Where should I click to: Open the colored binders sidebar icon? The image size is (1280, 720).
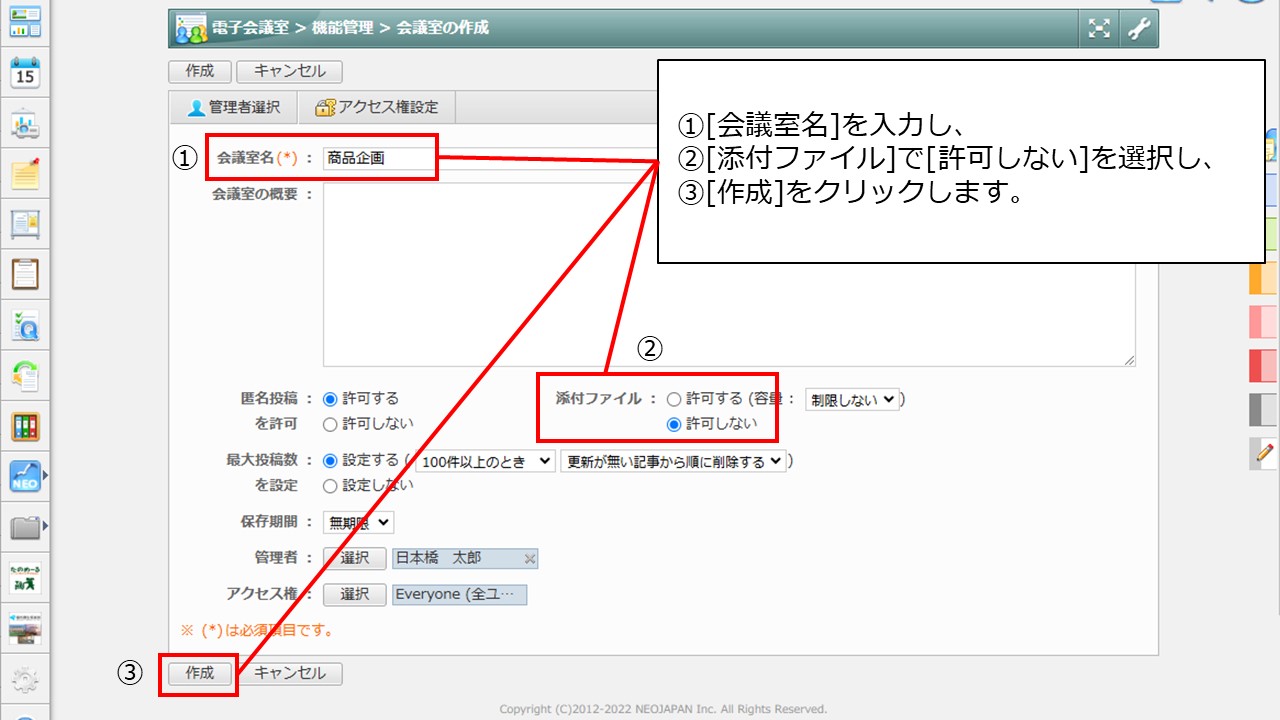pyautogui.click(x=25, y=426)
